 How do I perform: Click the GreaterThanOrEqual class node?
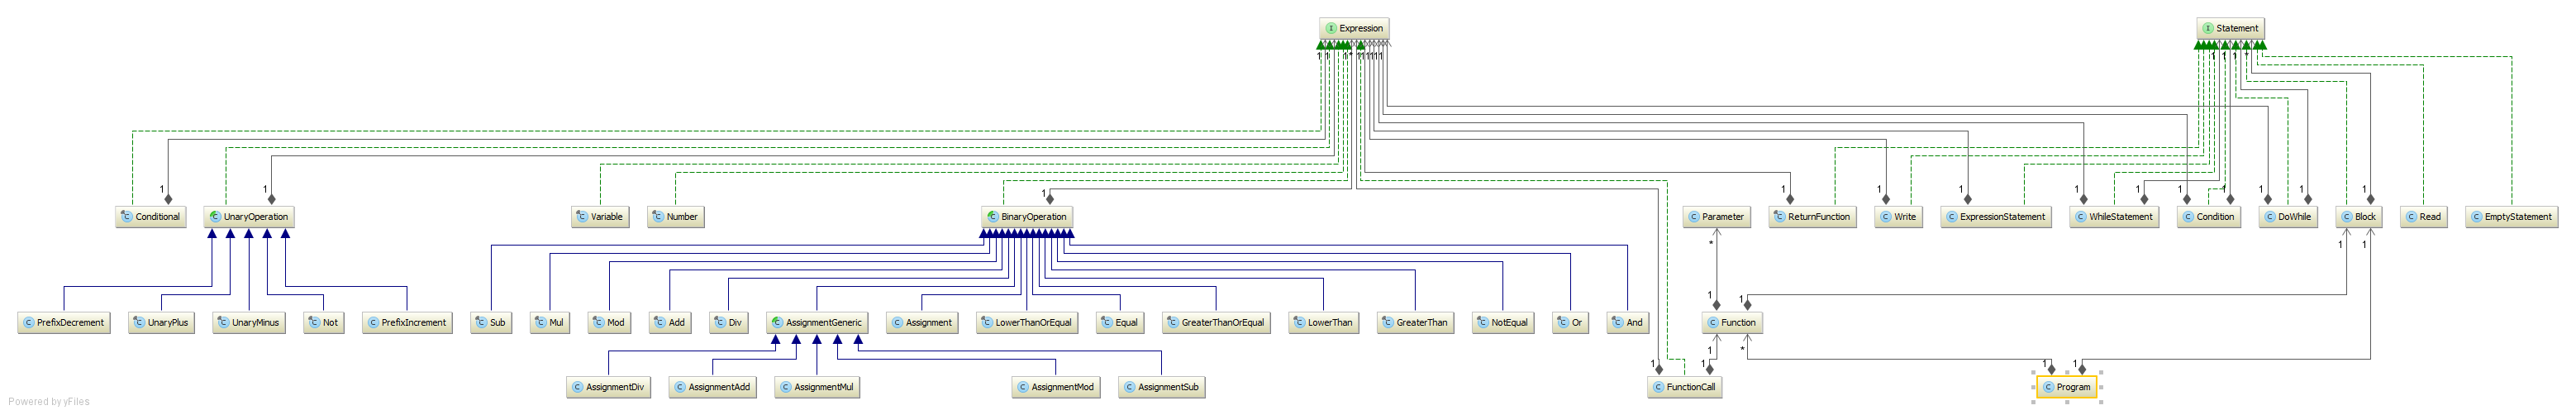(1216, 322)
